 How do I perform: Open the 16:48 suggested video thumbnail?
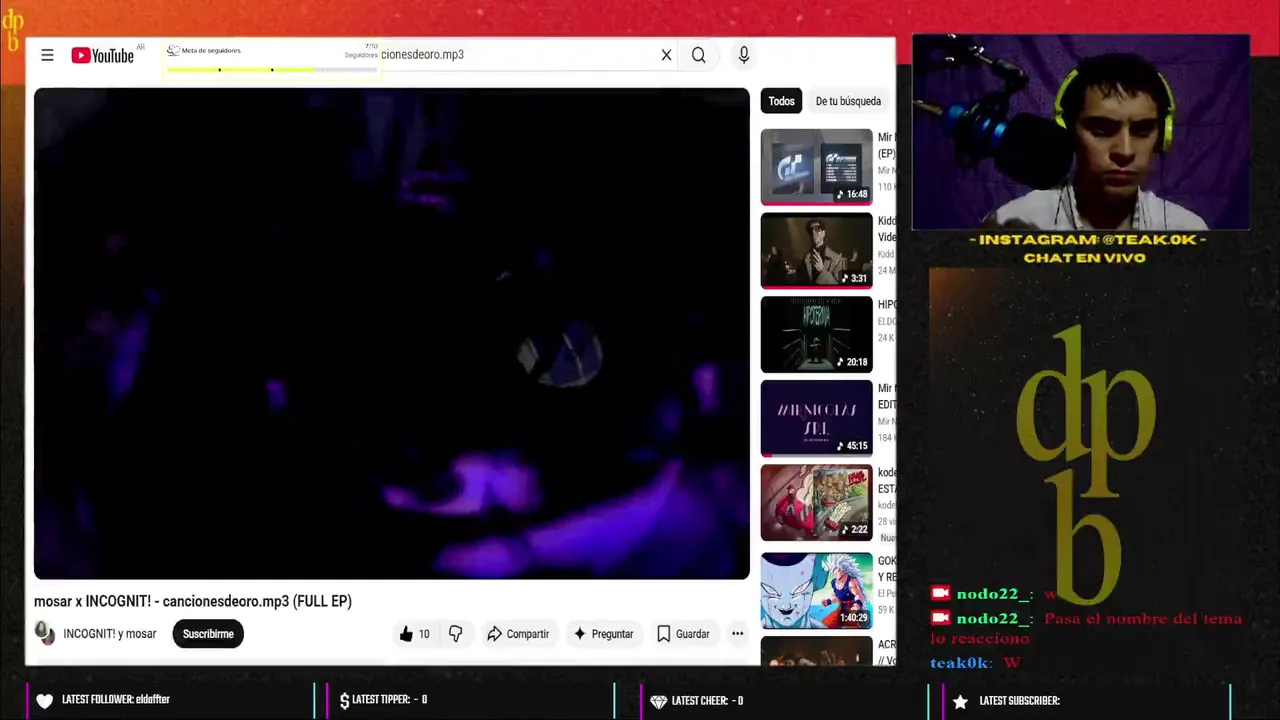point(816,166)
